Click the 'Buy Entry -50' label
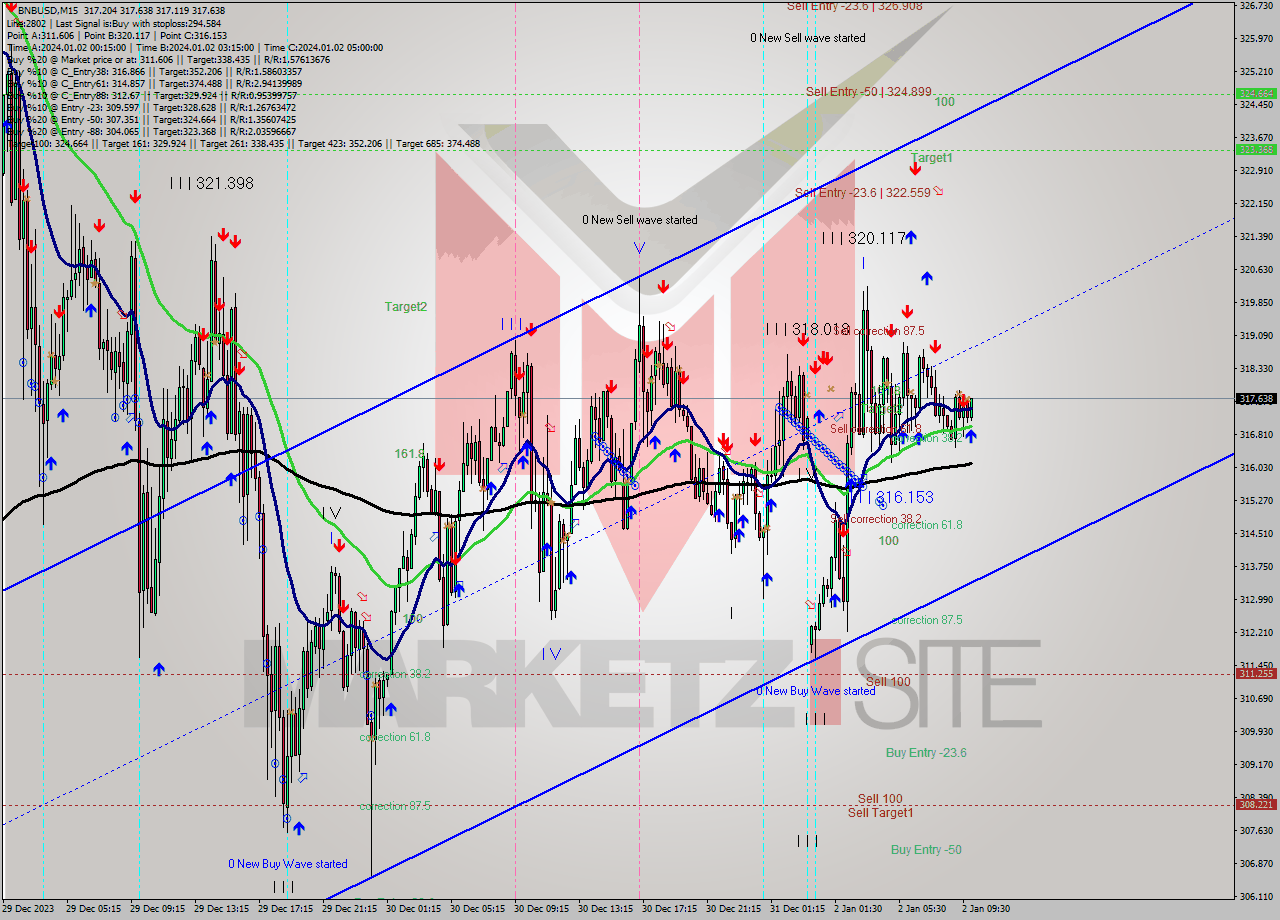This screenshot has height=920, width=1280. (926, 849)
